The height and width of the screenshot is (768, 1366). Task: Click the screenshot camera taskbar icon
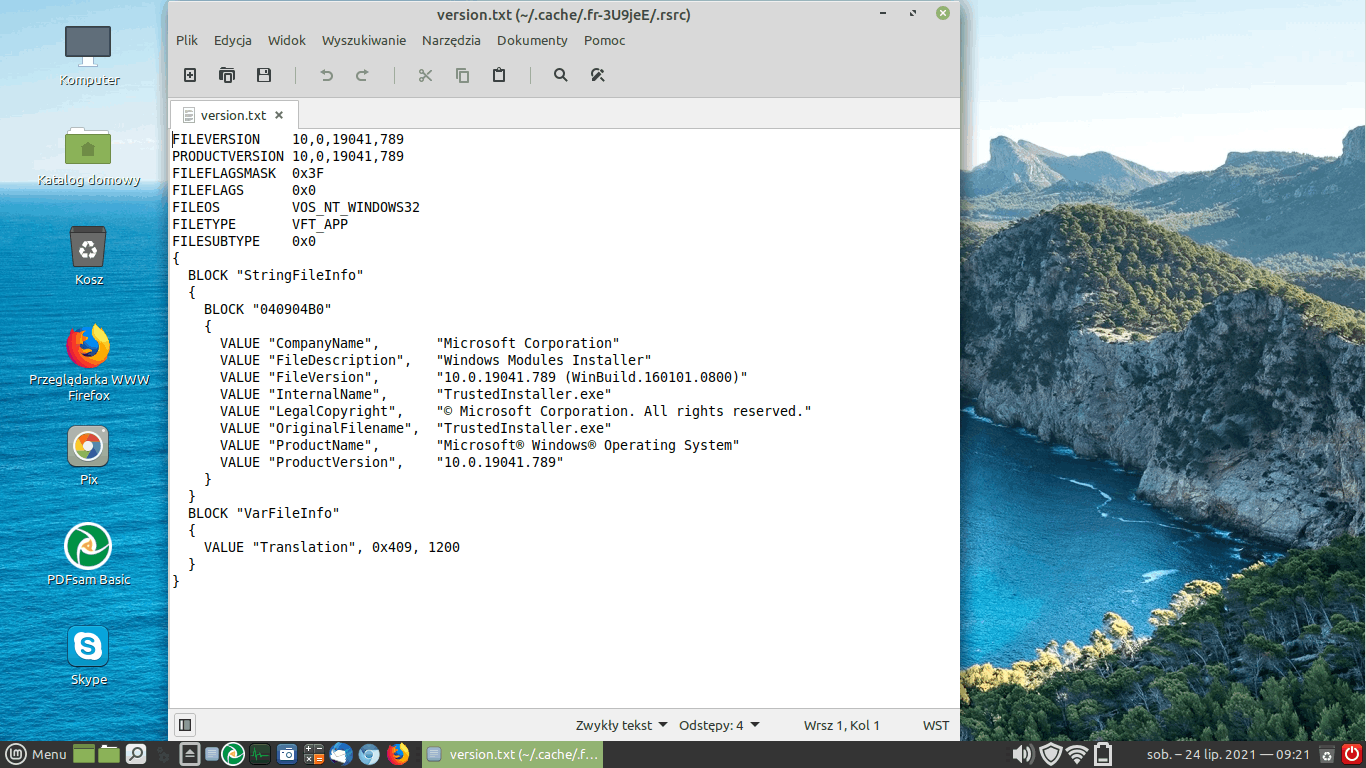[x=287, y=754]
